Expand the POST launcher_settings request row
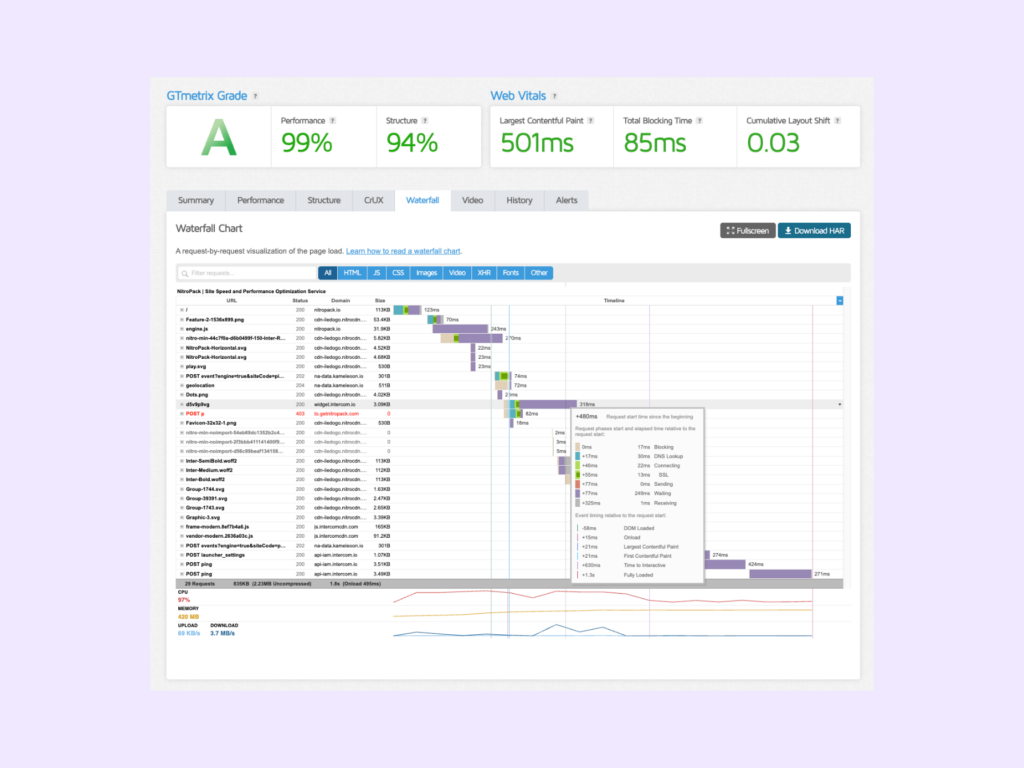This screenshot has height=768, width=1024. 182,555
